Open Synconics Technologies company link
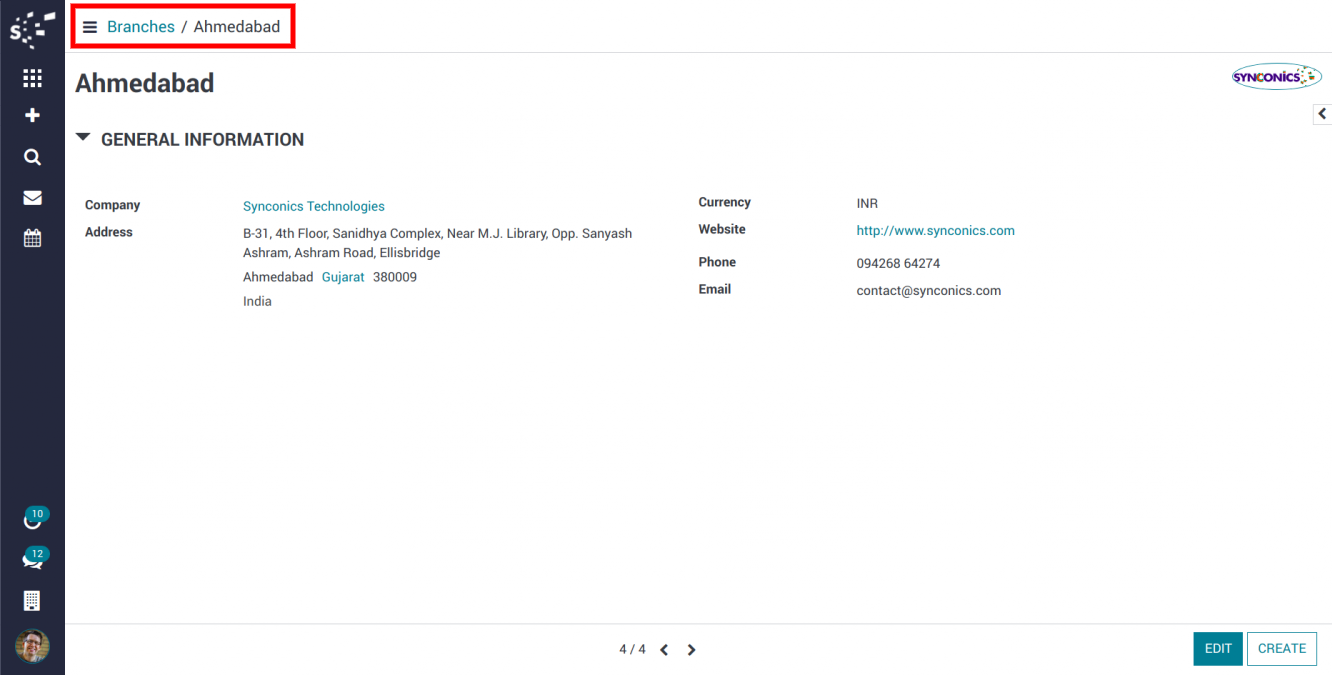The image size is (1332, 675). pyautogui.click(x=313, y=206)
